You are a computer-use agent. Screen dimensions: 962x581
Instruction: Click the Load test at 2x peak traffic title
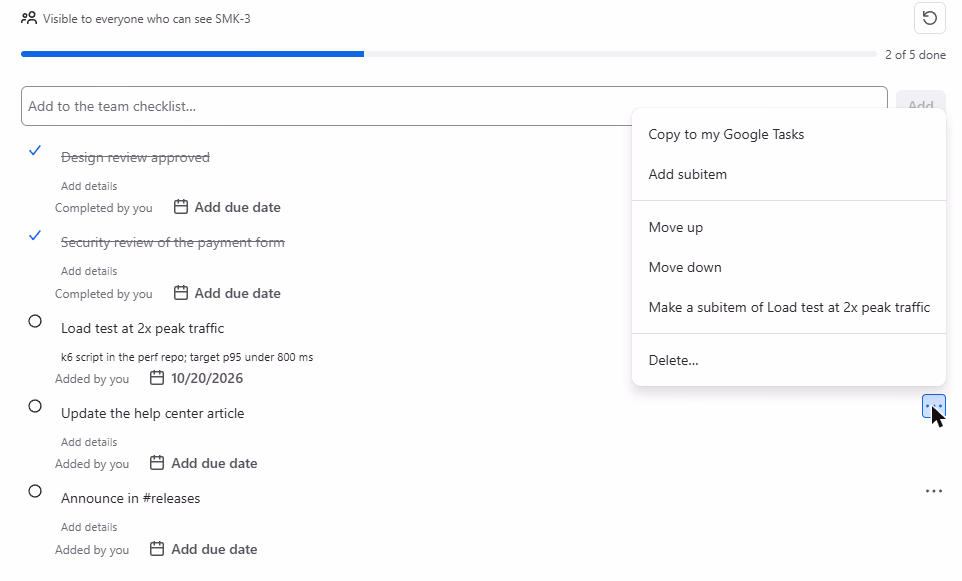(x=142, y=328)
